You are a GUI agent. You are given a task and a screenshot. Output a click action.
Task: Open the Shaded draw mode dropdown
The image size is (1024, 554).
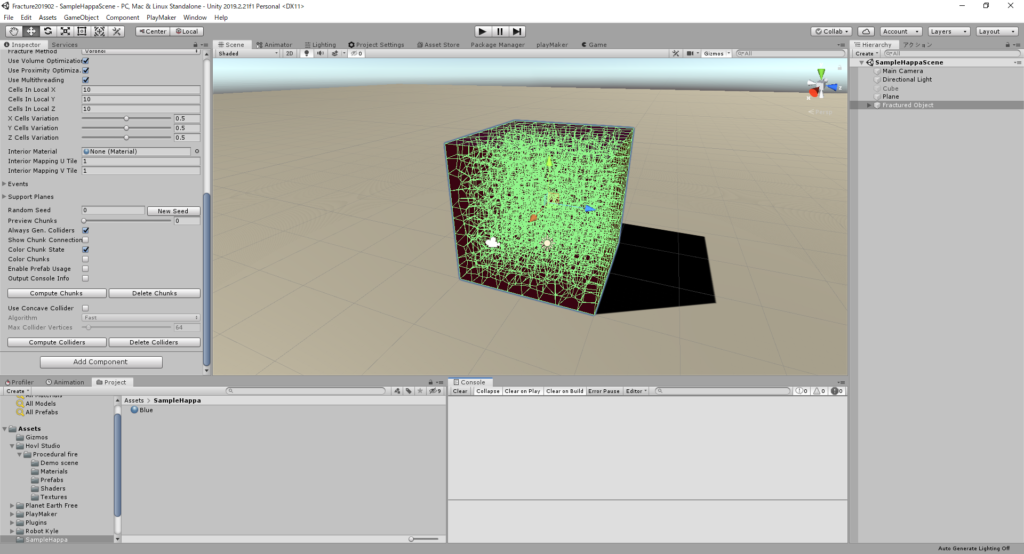click(248, 54)
